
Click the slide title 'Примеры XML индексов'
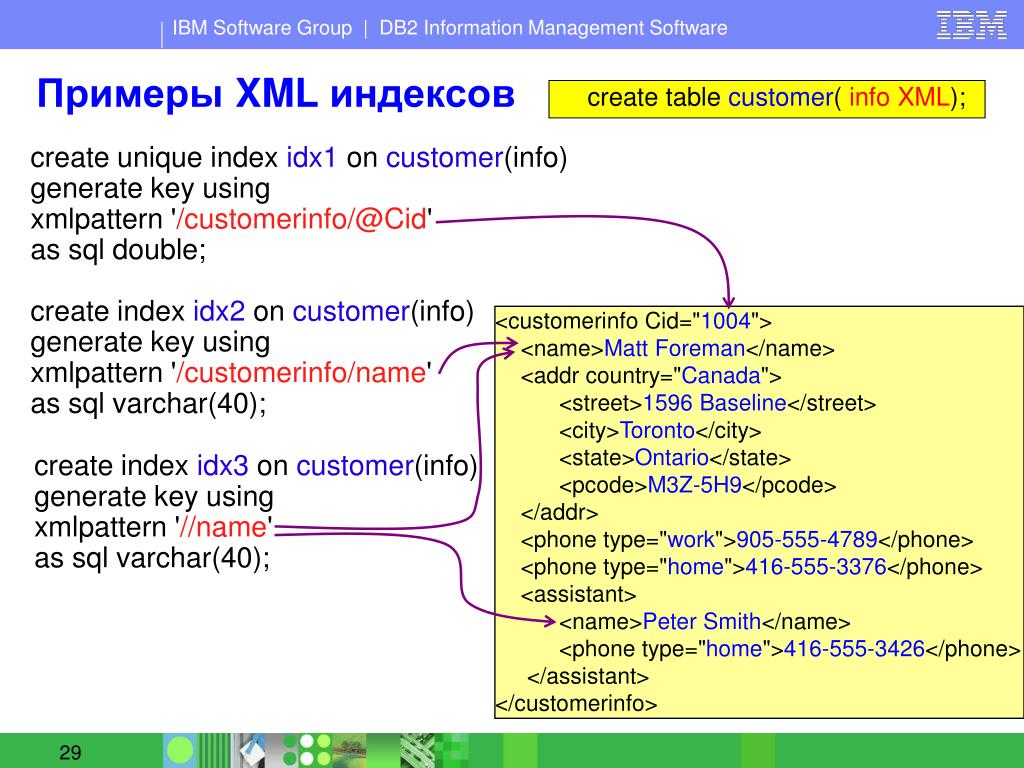(276, 93)
